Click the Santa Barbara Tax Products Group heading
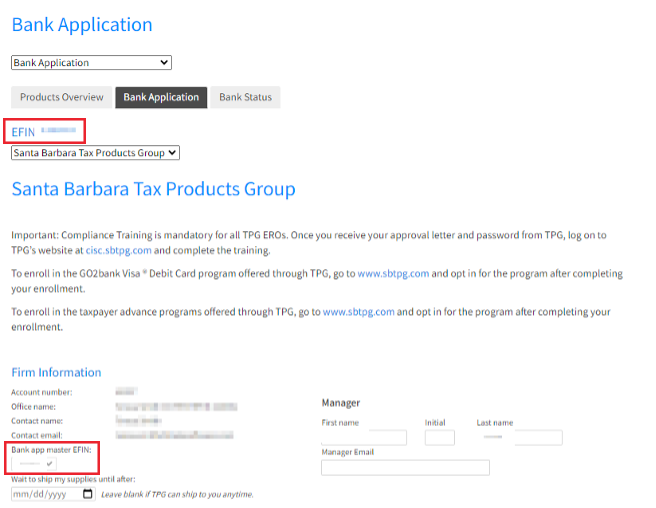 click(153, 189)
